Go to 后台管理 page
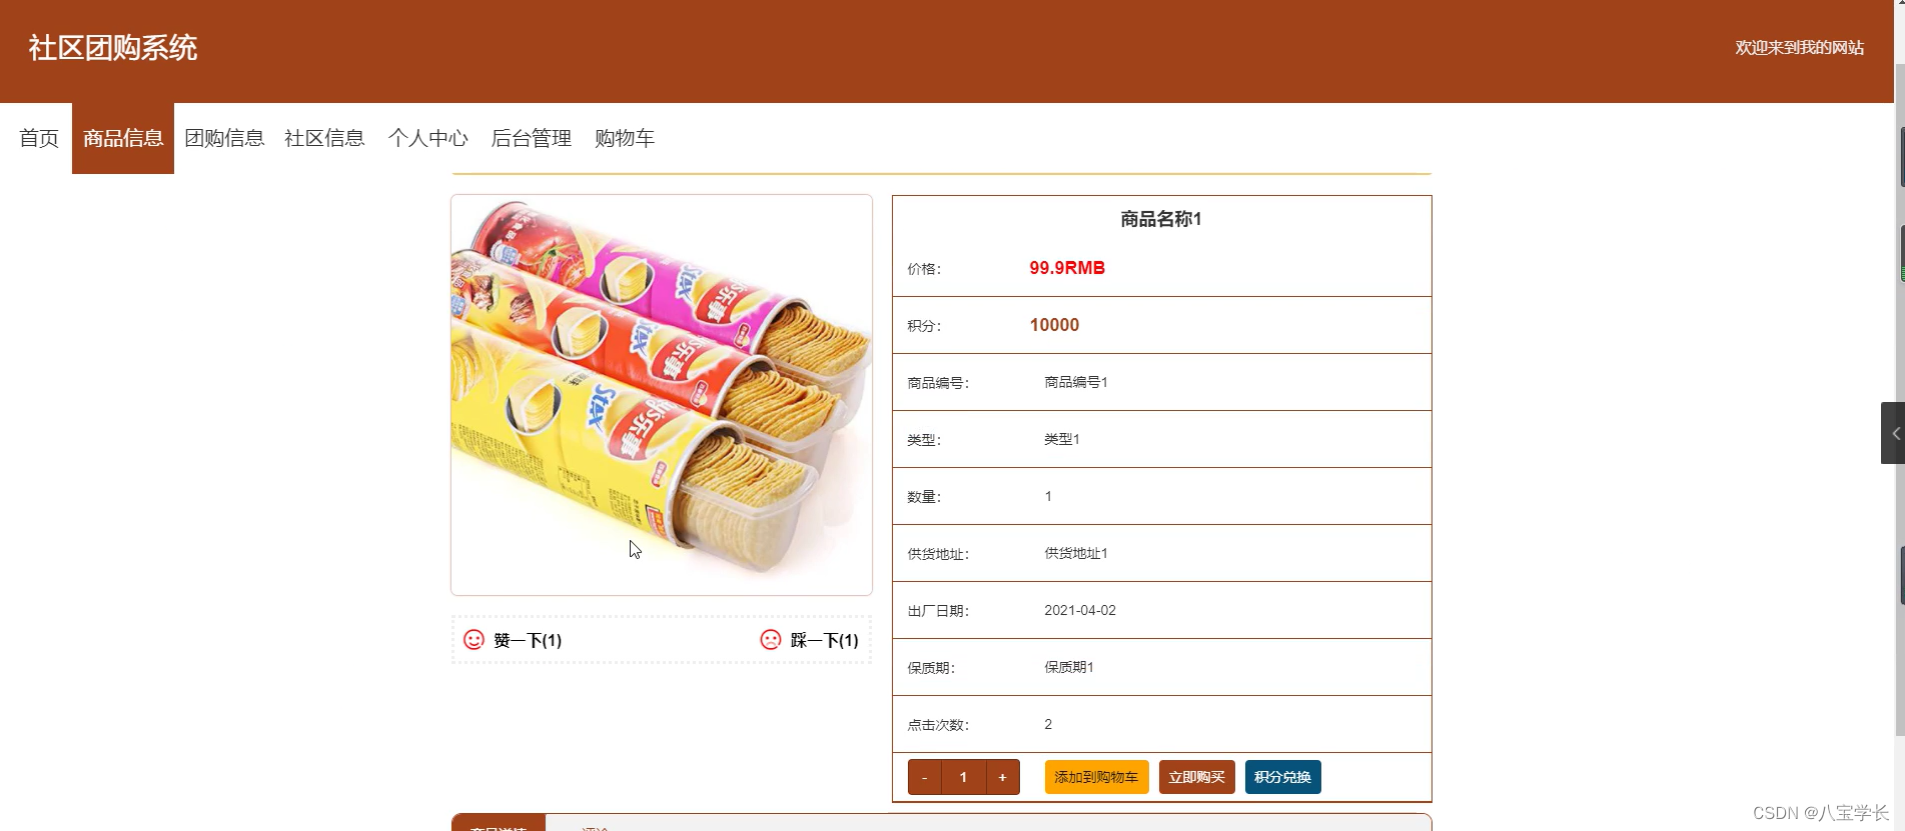 pos(531,138)
